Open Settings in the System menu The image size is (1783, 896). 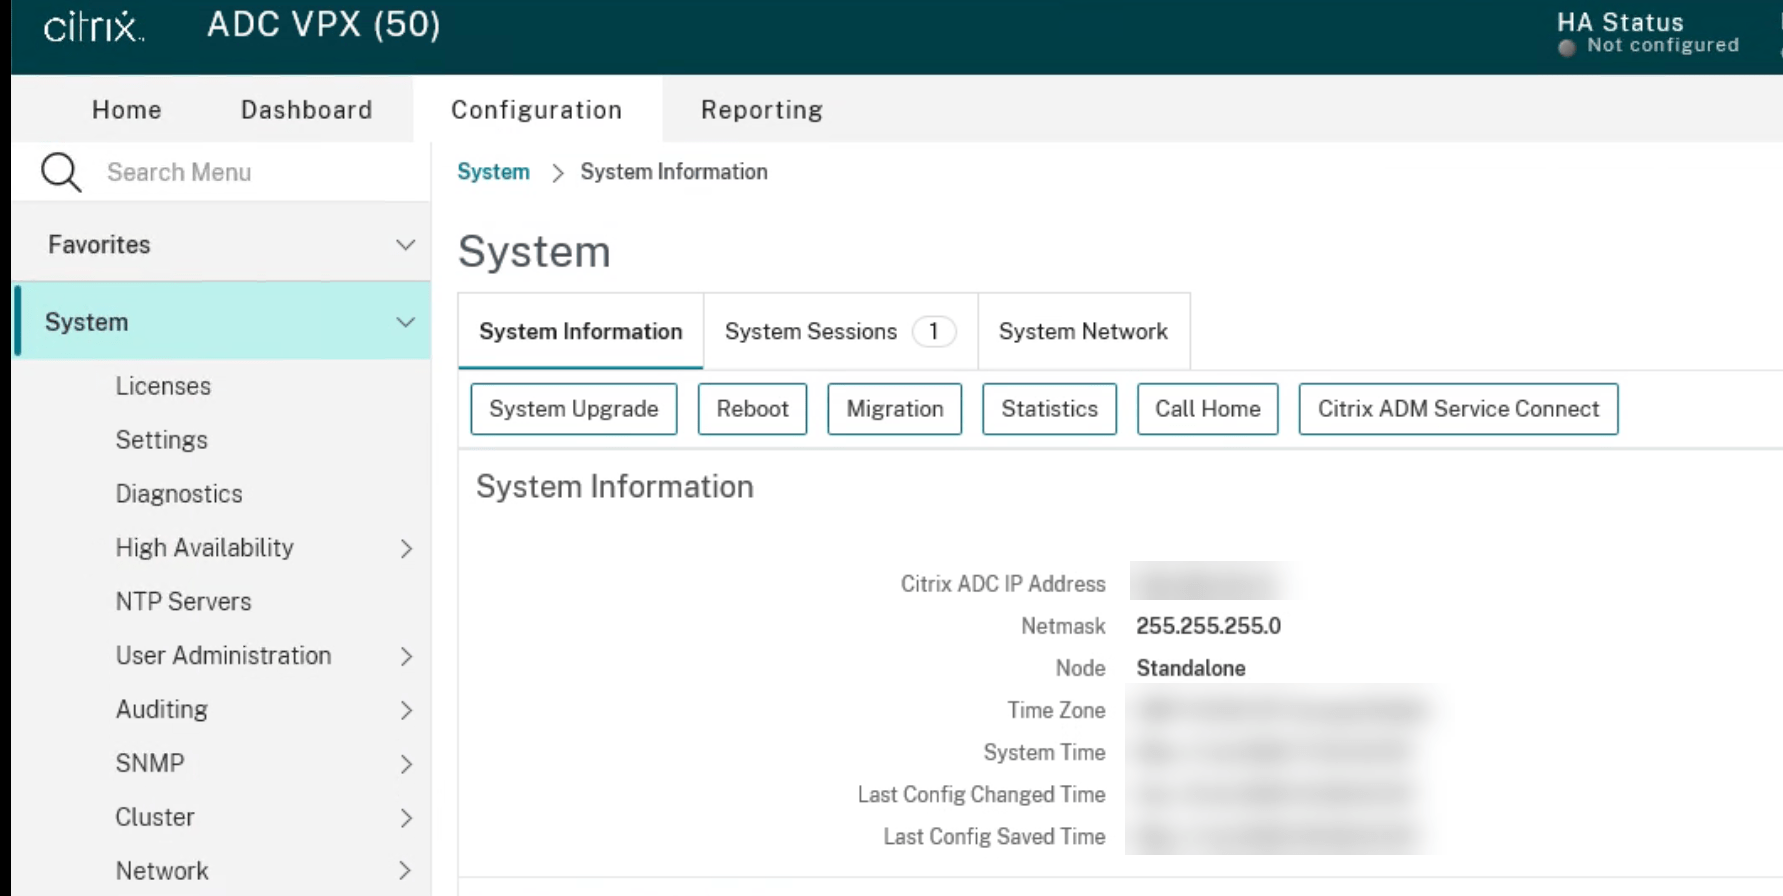pyautogui.click(x=162, y=440)
